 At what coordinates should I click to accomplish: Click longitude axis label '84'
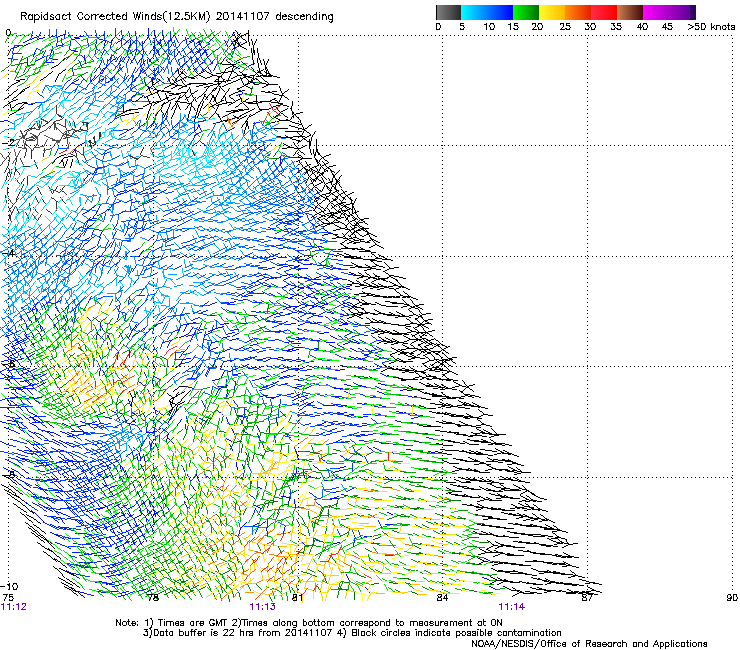[442, 598]
